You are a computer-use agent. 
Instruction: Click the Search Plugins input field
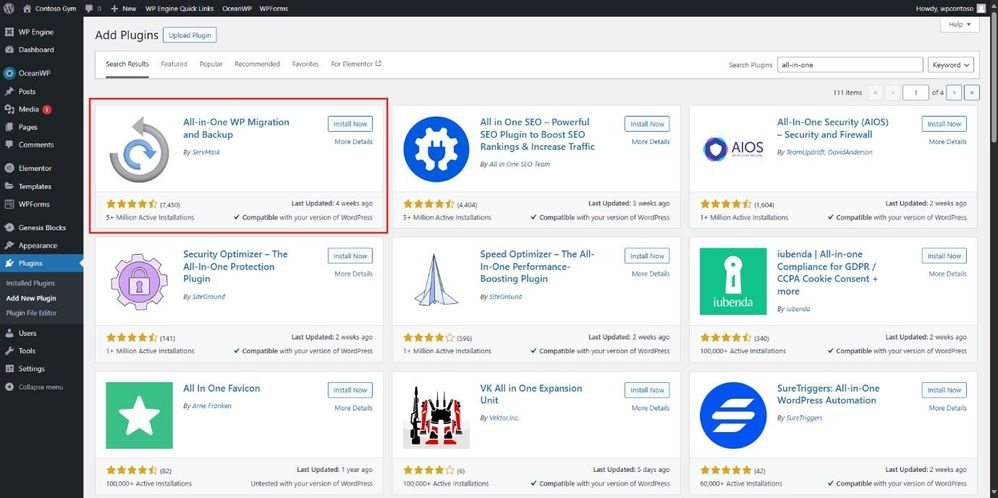pos(850,65)
